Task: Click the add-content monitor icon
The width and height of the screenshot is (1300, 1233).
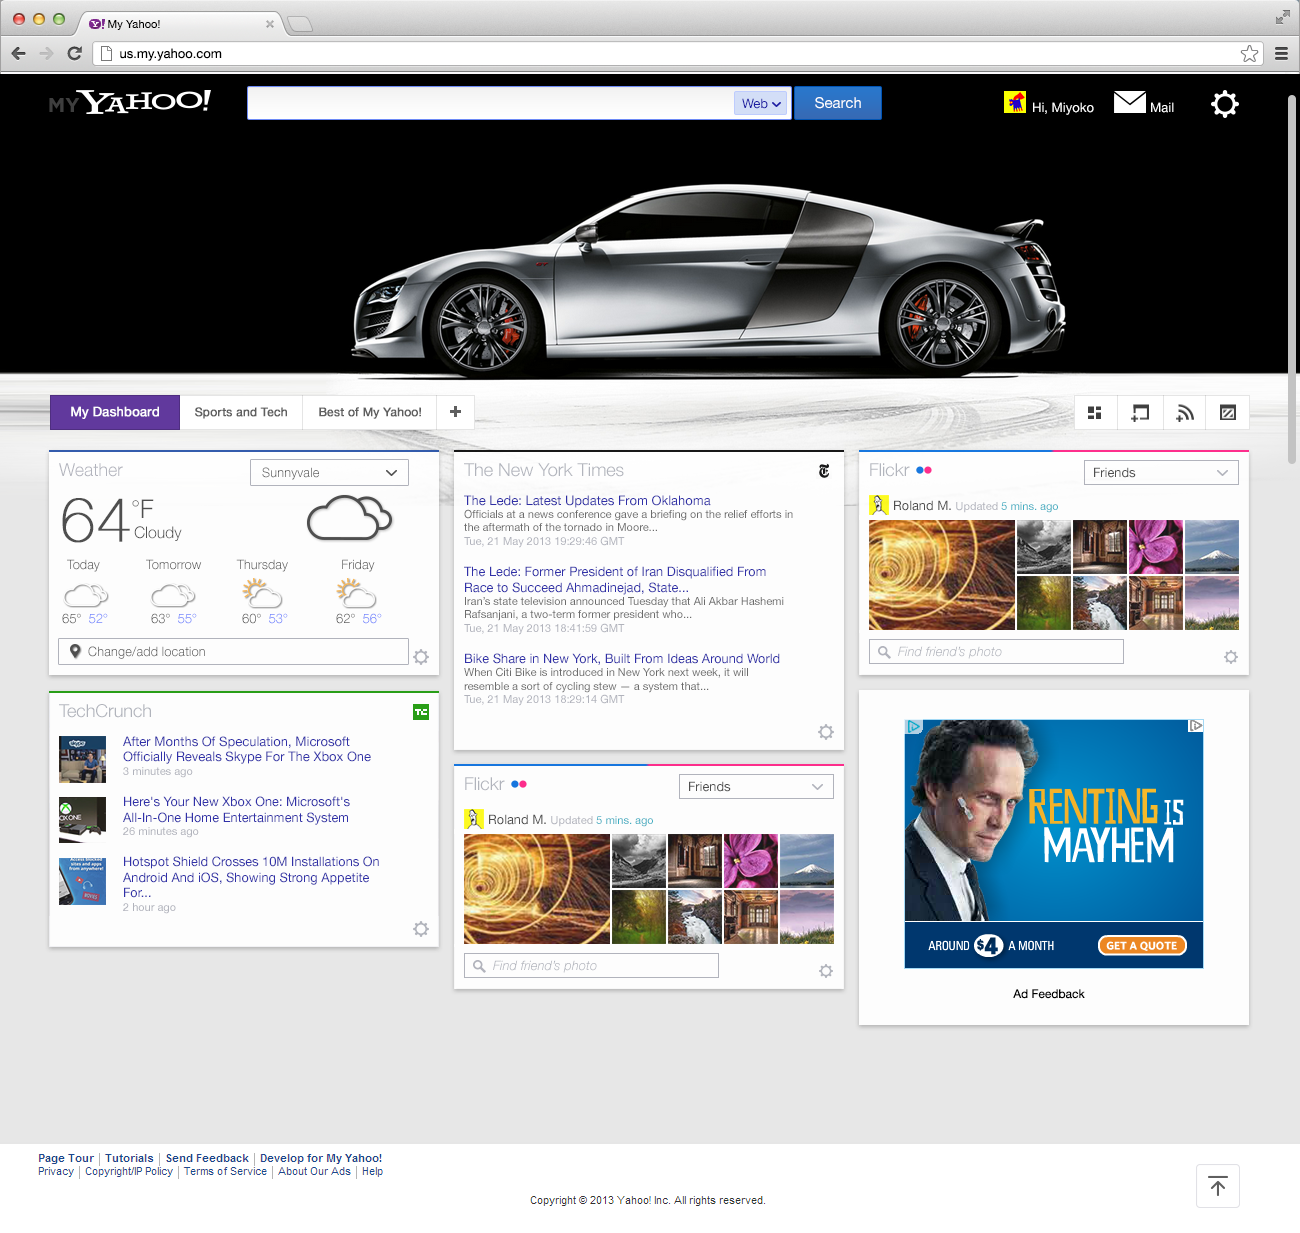Action: tap(1140, 412)
